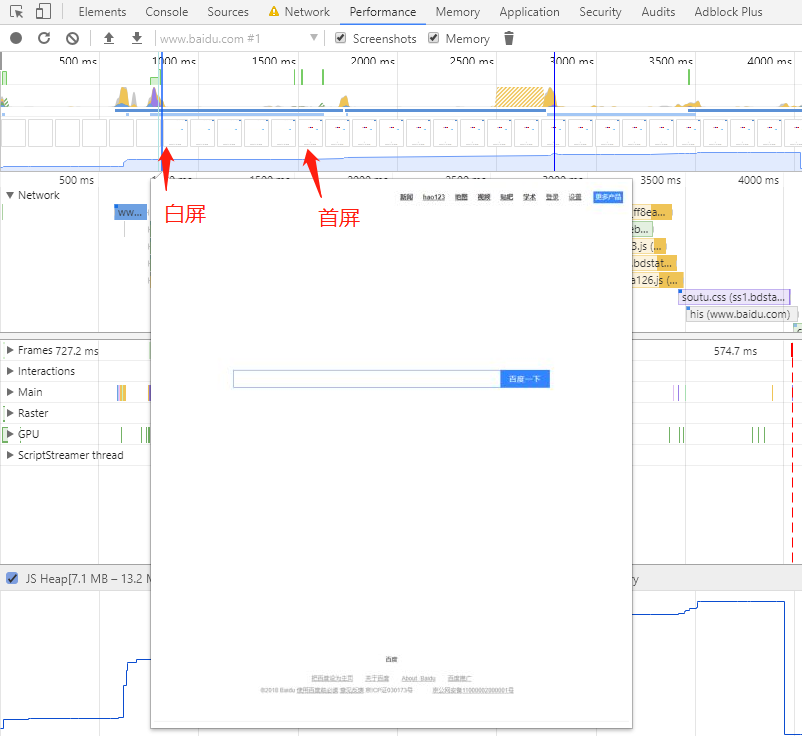Select the ww... network request bar
This screenshot has height=736, width=802.
click(130, 212)
